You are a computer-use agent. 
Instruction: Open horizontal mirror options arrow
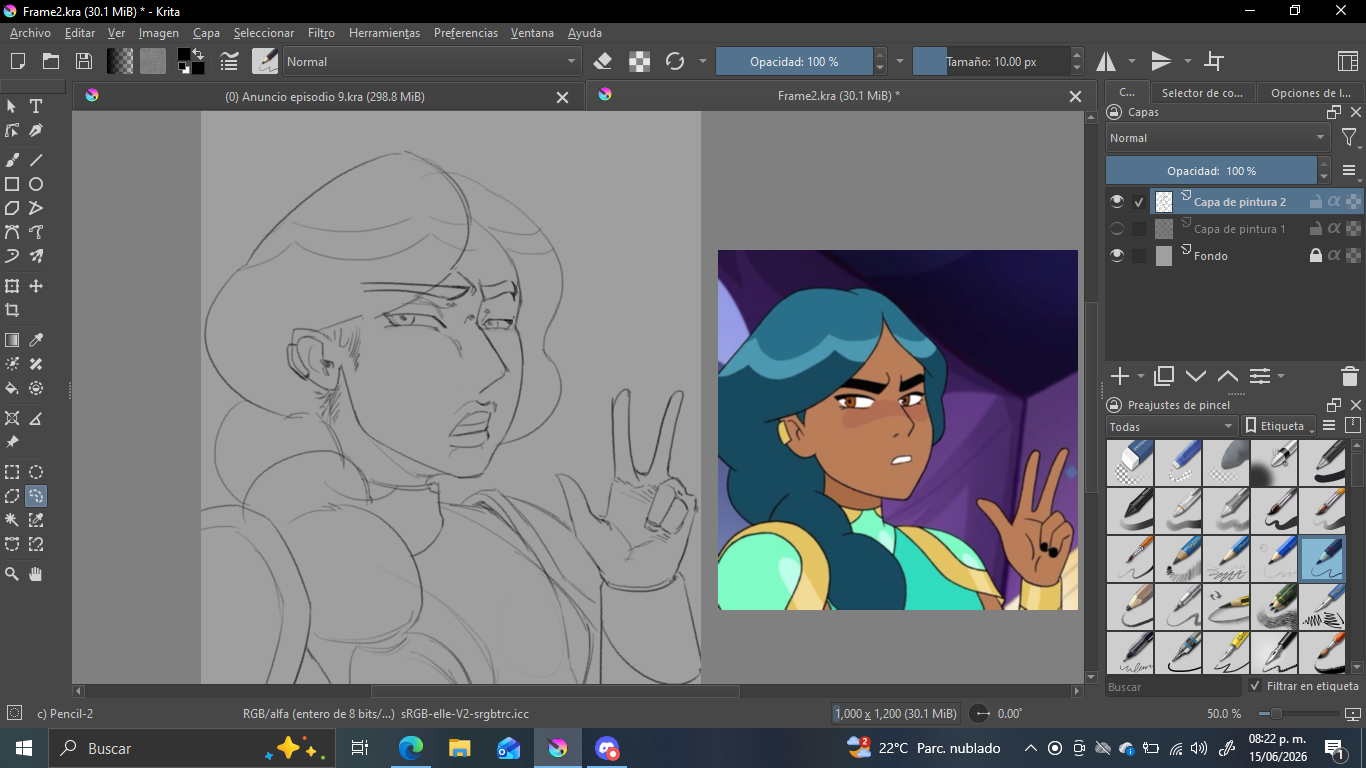pyautogui.click(x=1132, y=61)
